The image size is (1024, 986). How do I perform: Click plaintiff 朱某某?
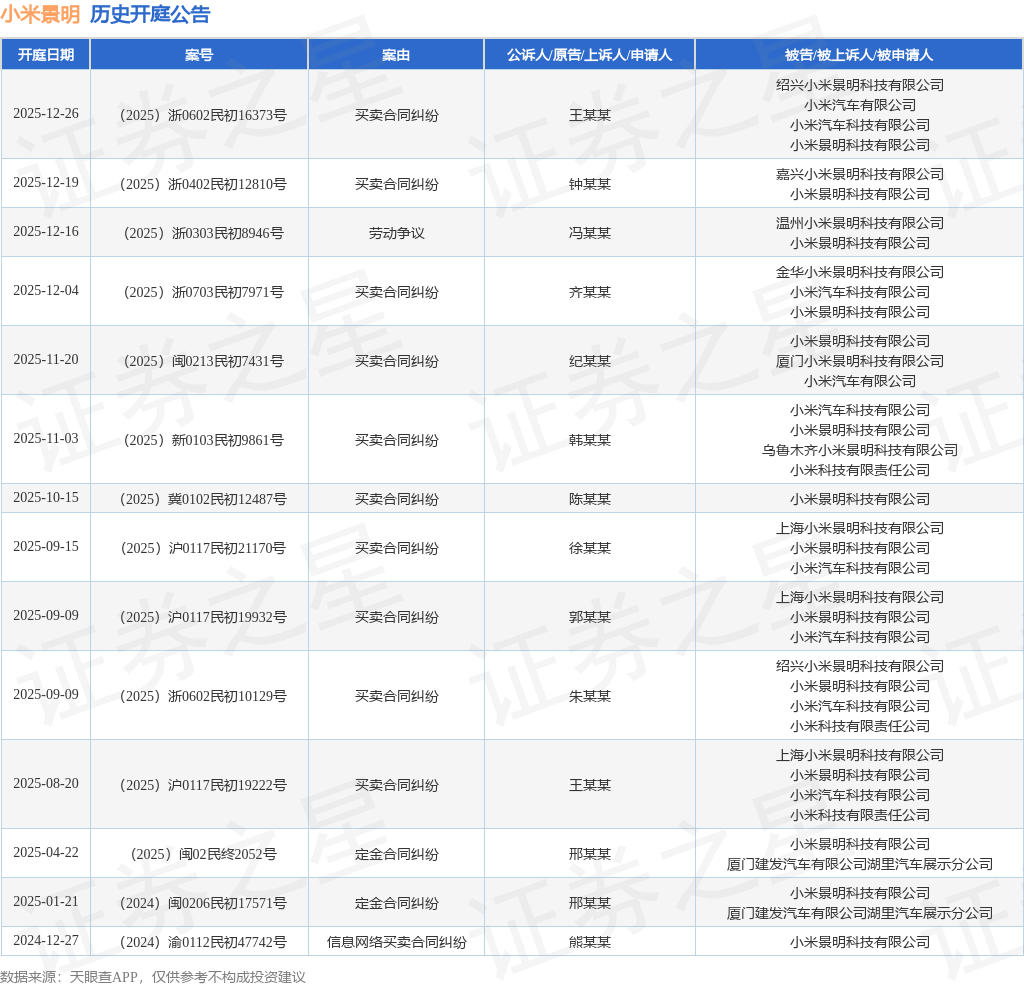(x=590, y=697)
